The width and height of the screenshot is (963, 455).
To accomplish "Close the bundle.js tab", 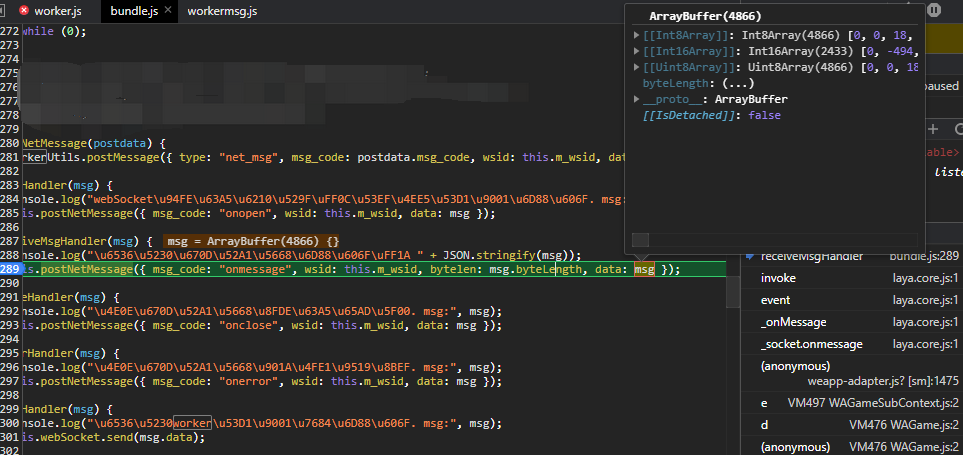I will (168, 11).
